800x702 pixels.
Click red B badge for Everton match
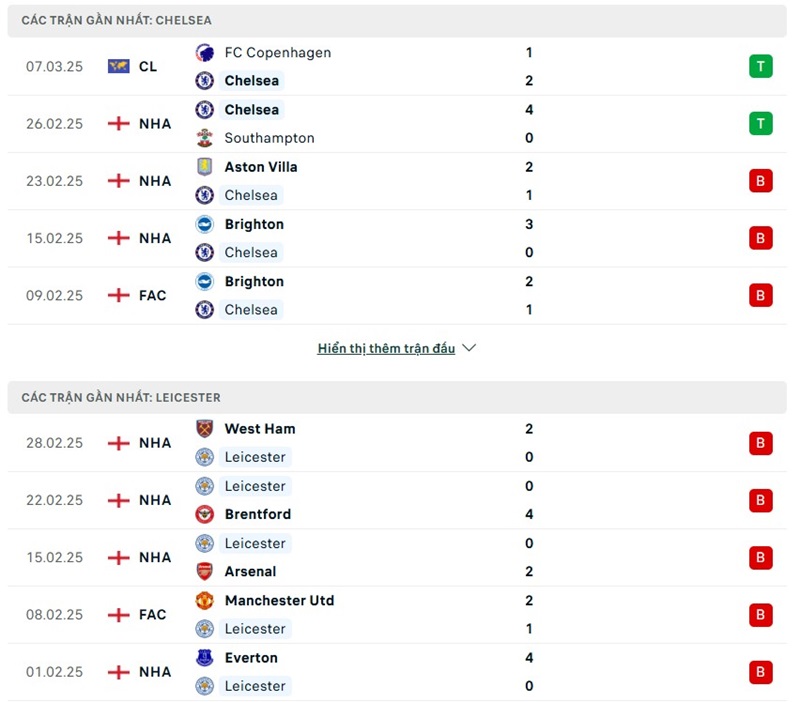pos(761,672)
